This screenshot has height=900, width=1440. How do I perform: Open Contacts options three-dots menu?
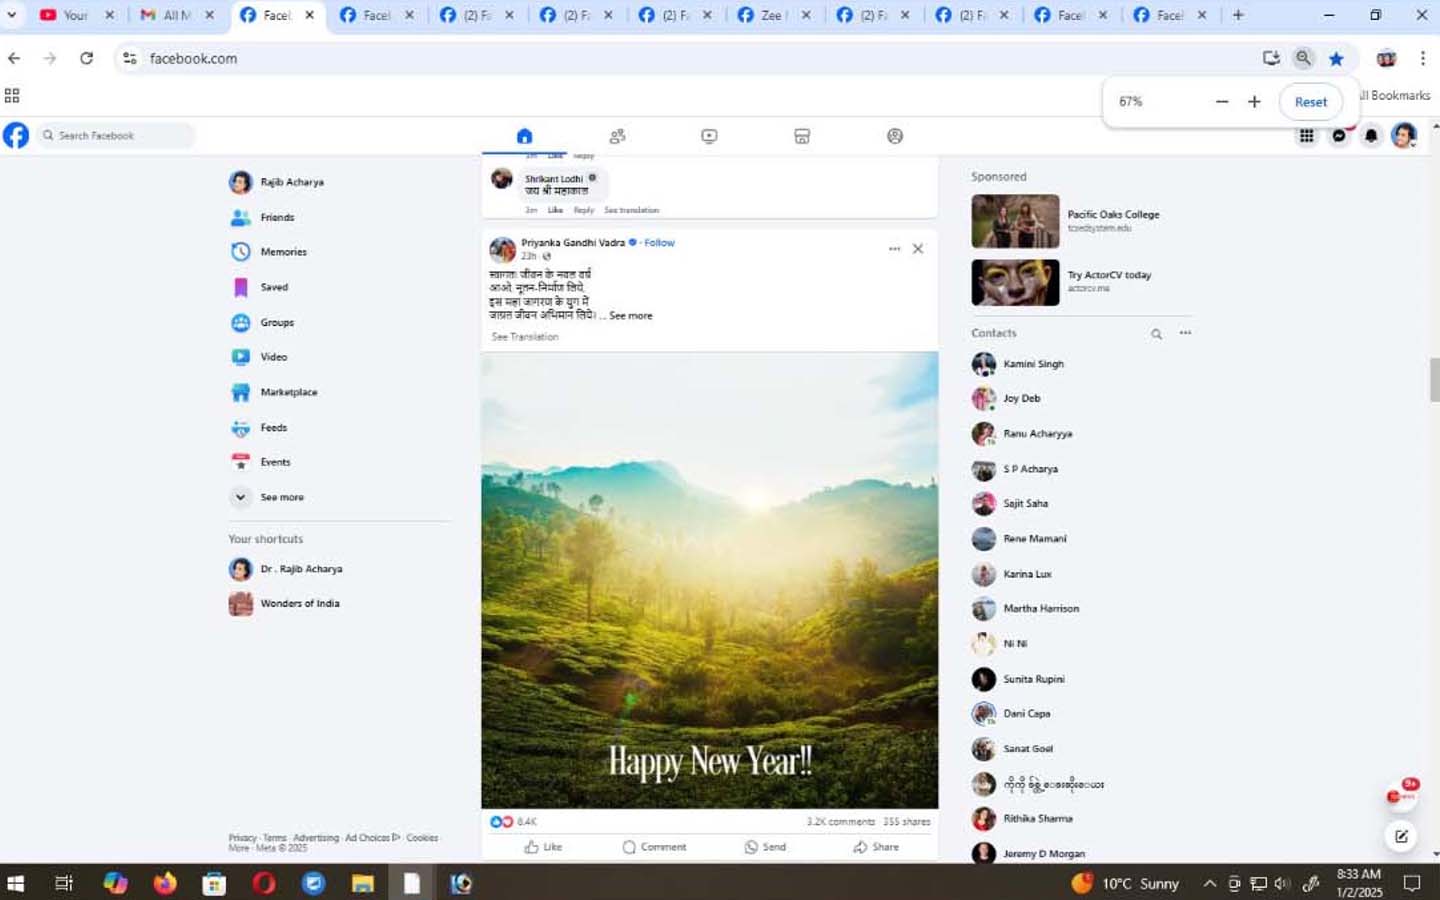(x=1185, y=334)
